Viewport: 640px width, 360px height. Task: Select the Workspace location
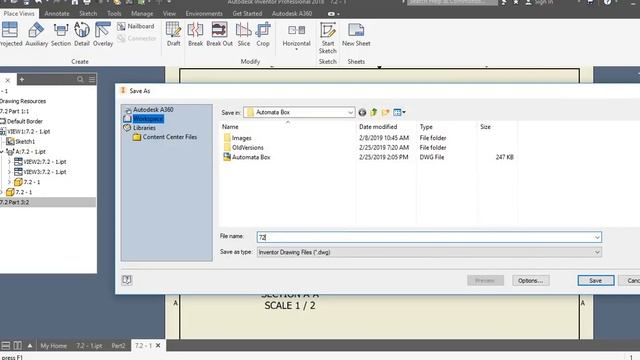click(144, 119)
